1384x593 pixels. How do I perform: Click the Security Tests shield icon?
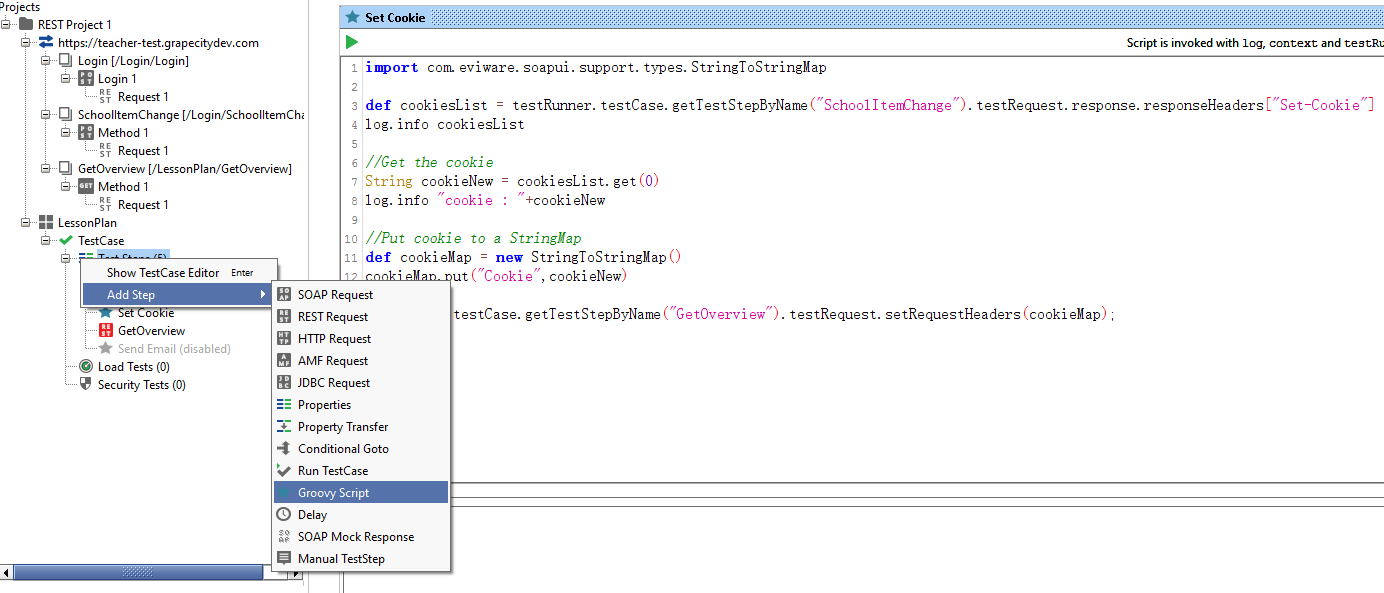[86, 384]
